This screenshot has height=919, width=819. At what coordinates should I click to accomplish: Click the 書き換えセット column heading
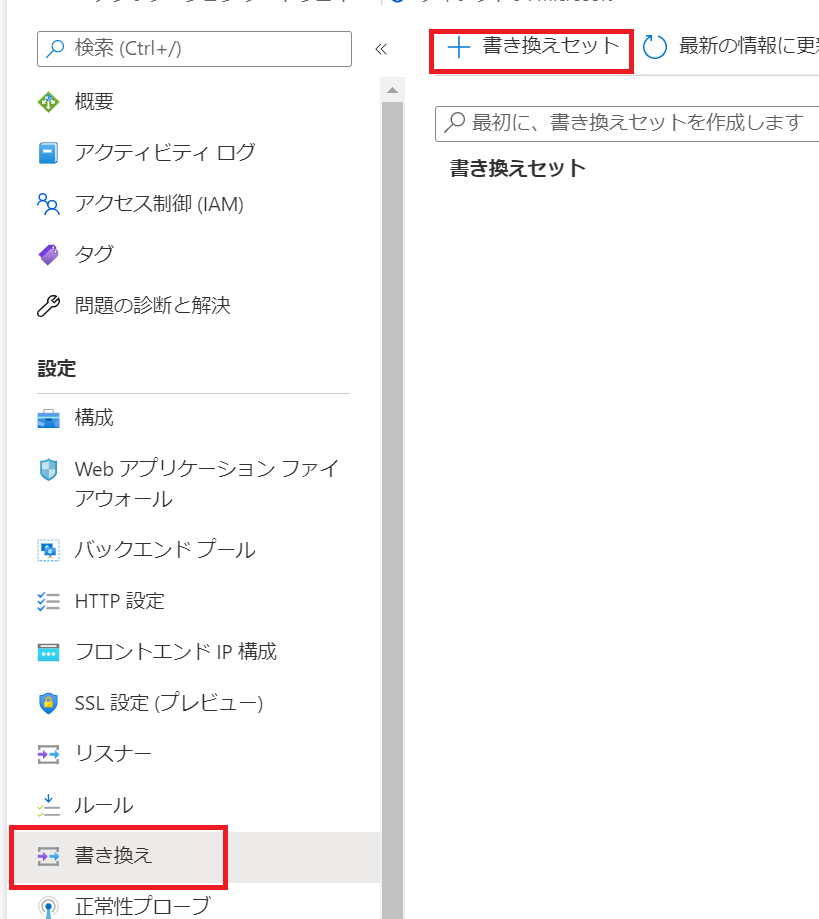[518, 169]
